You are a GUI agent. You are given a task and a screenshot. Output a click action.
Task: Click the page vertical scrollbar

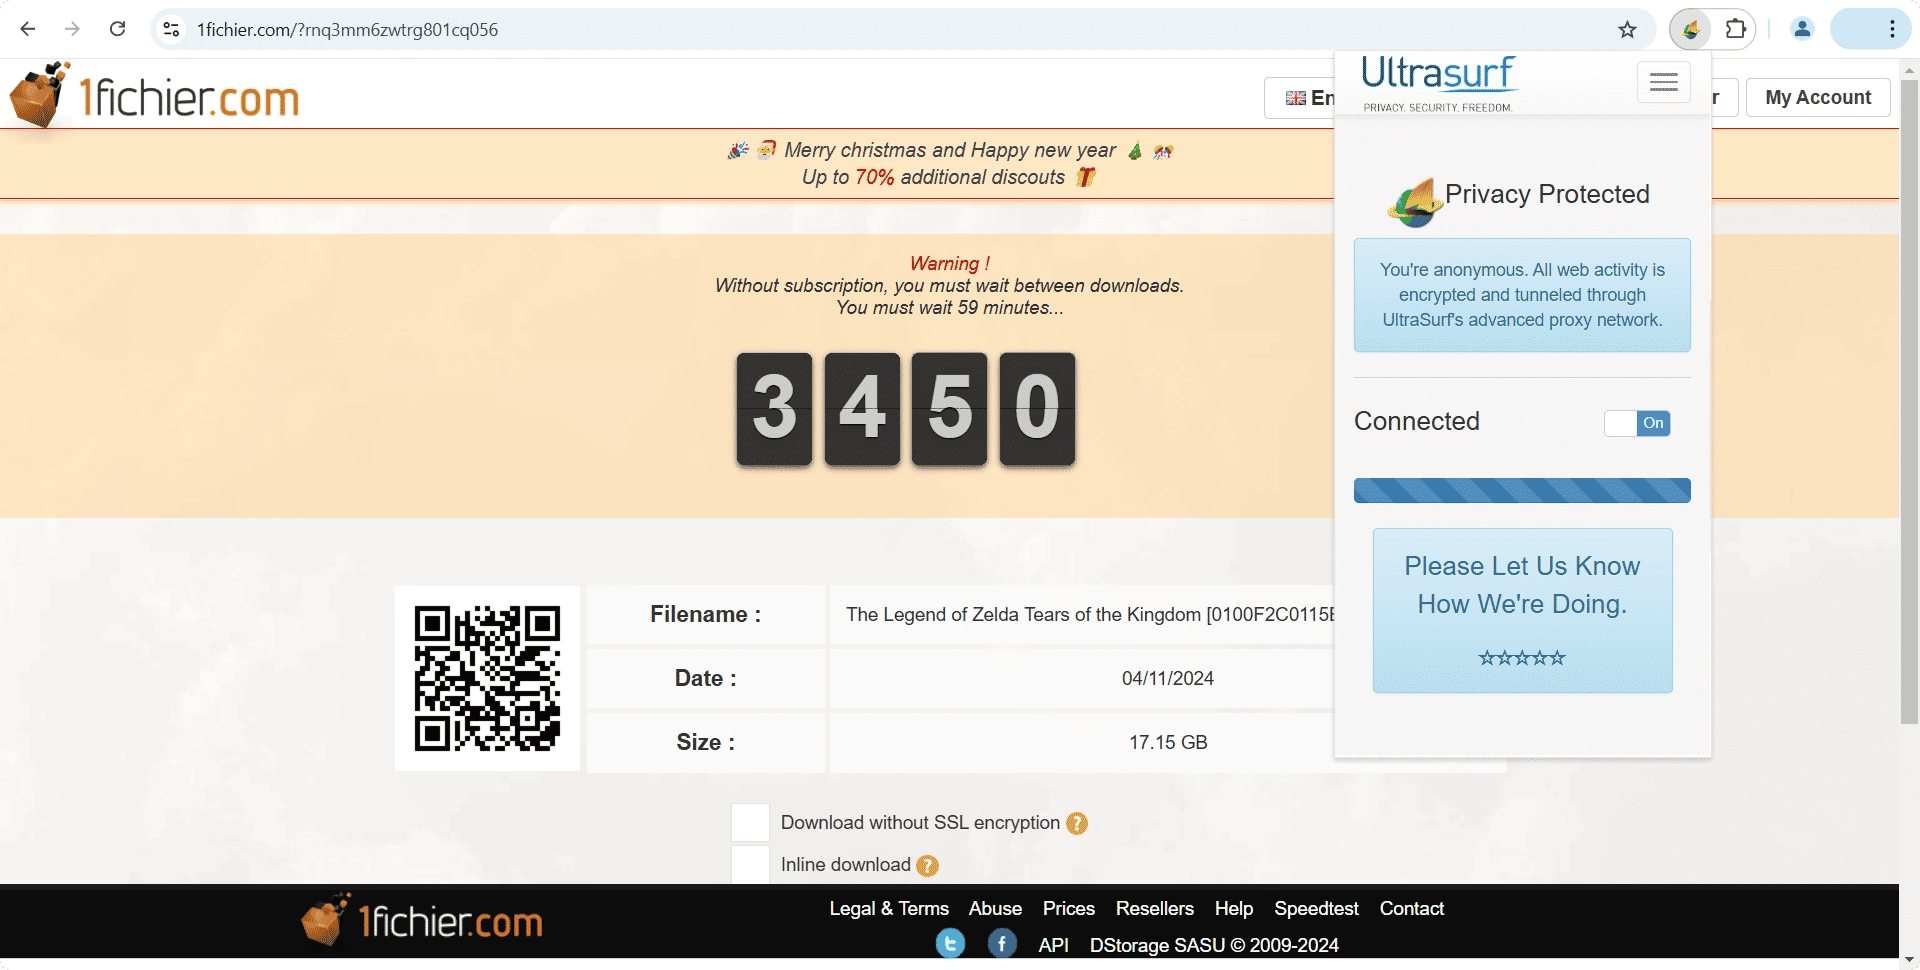click(x=1909, y=400)
